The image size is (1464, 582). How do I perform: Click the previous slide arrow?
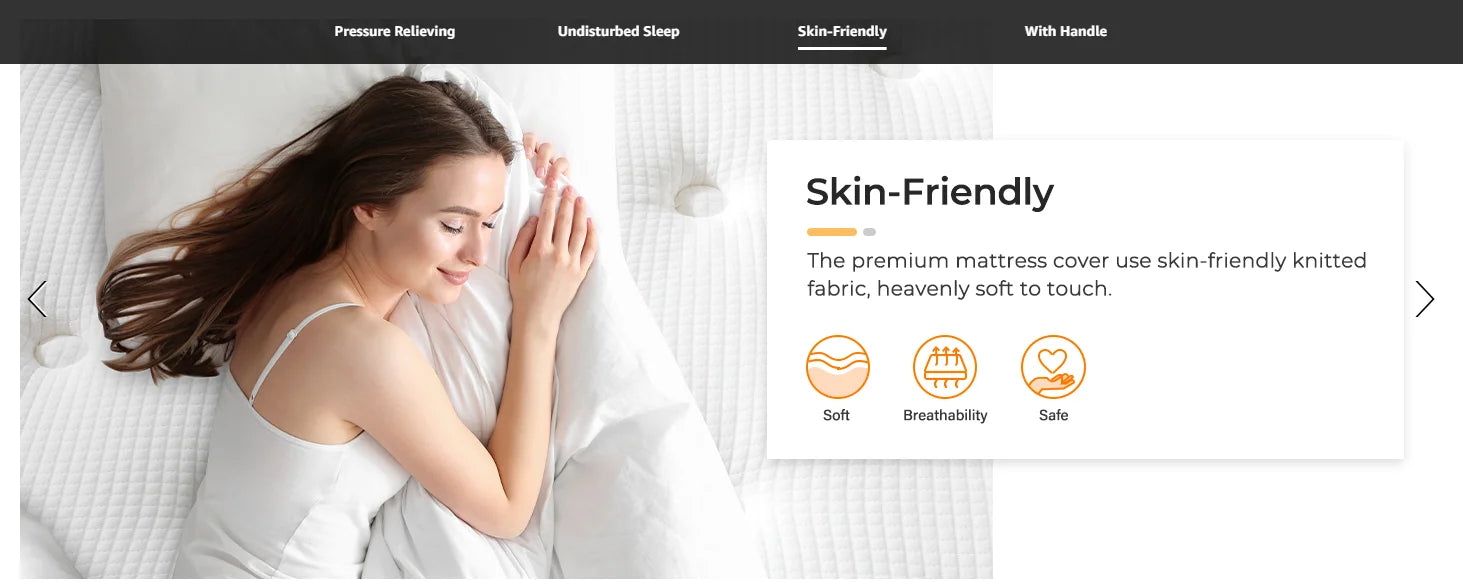pos(37,299)
